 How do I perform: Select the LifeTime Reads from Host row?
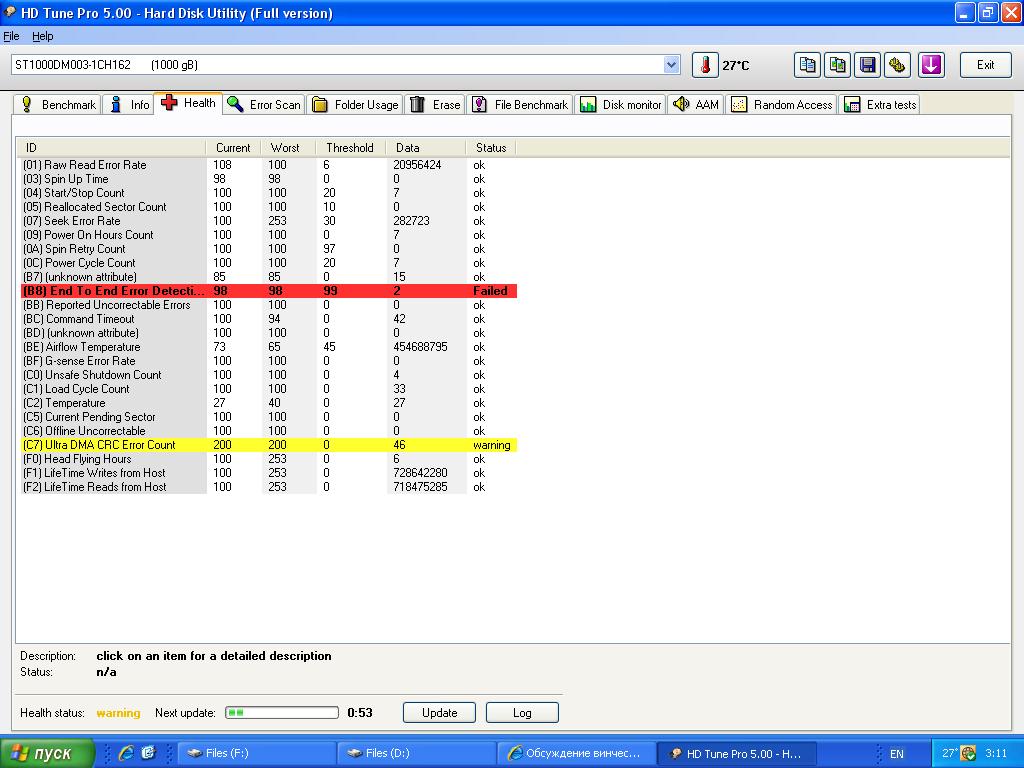point(268,487)
